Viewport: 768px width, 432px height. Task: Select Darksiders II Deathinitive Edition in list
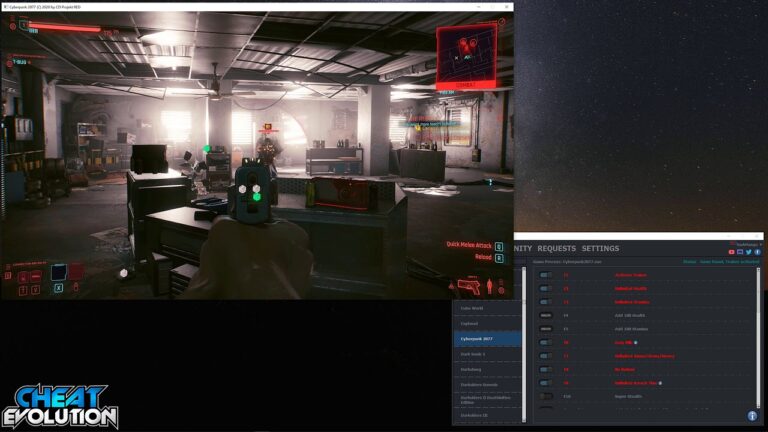(487, 400)
